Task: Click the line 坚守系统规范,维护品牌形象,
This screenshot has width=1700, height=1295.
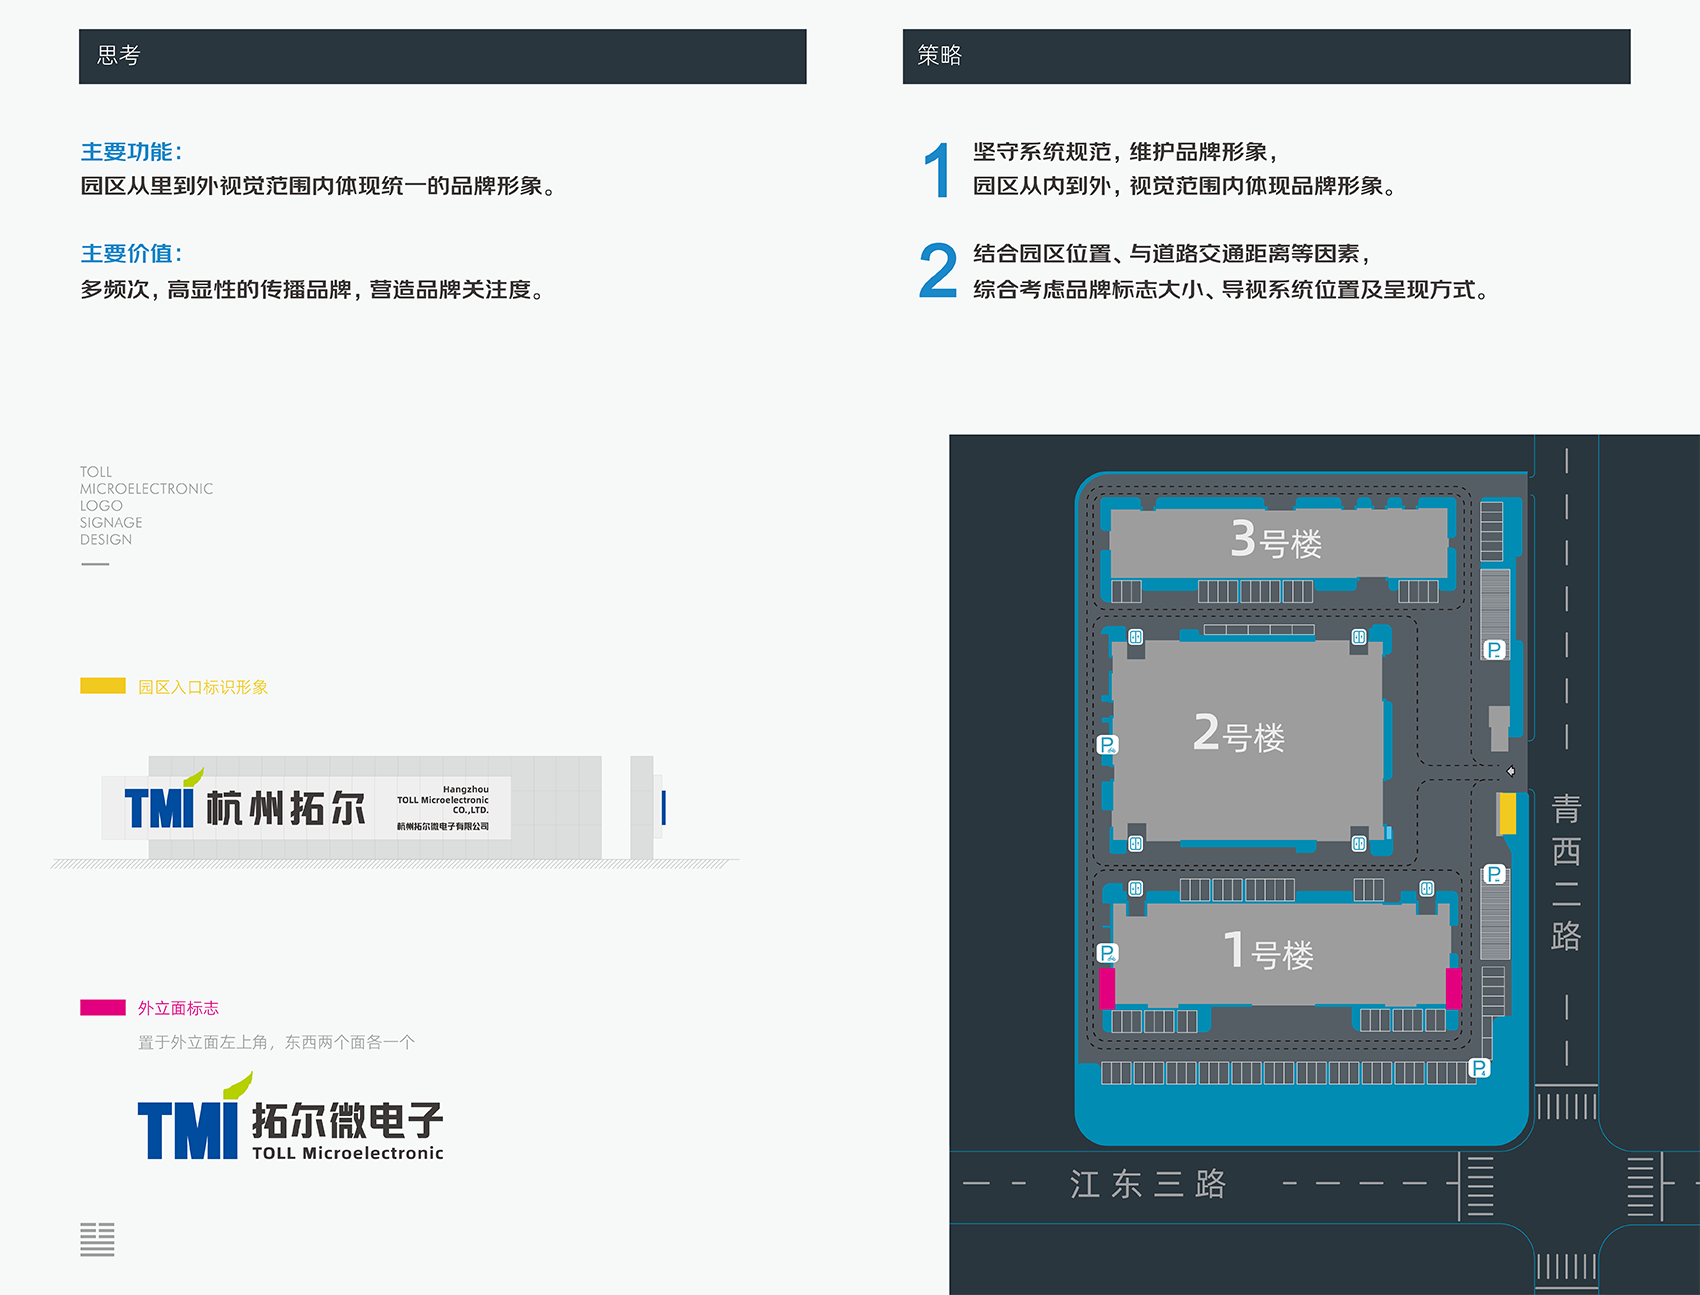Action: coord(1126,152)
